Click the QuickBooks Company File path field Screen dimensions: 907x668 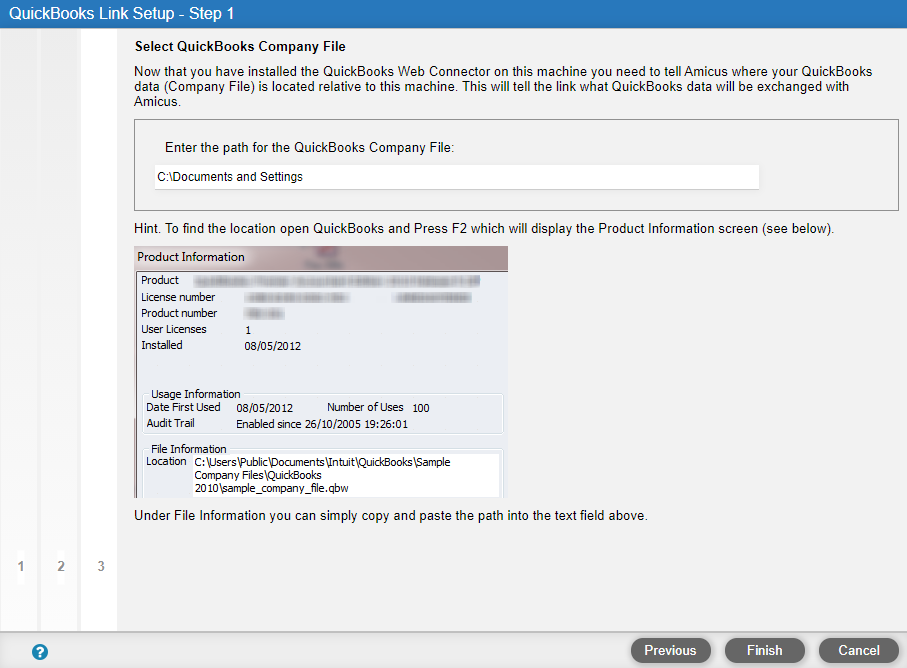point(457,177)
